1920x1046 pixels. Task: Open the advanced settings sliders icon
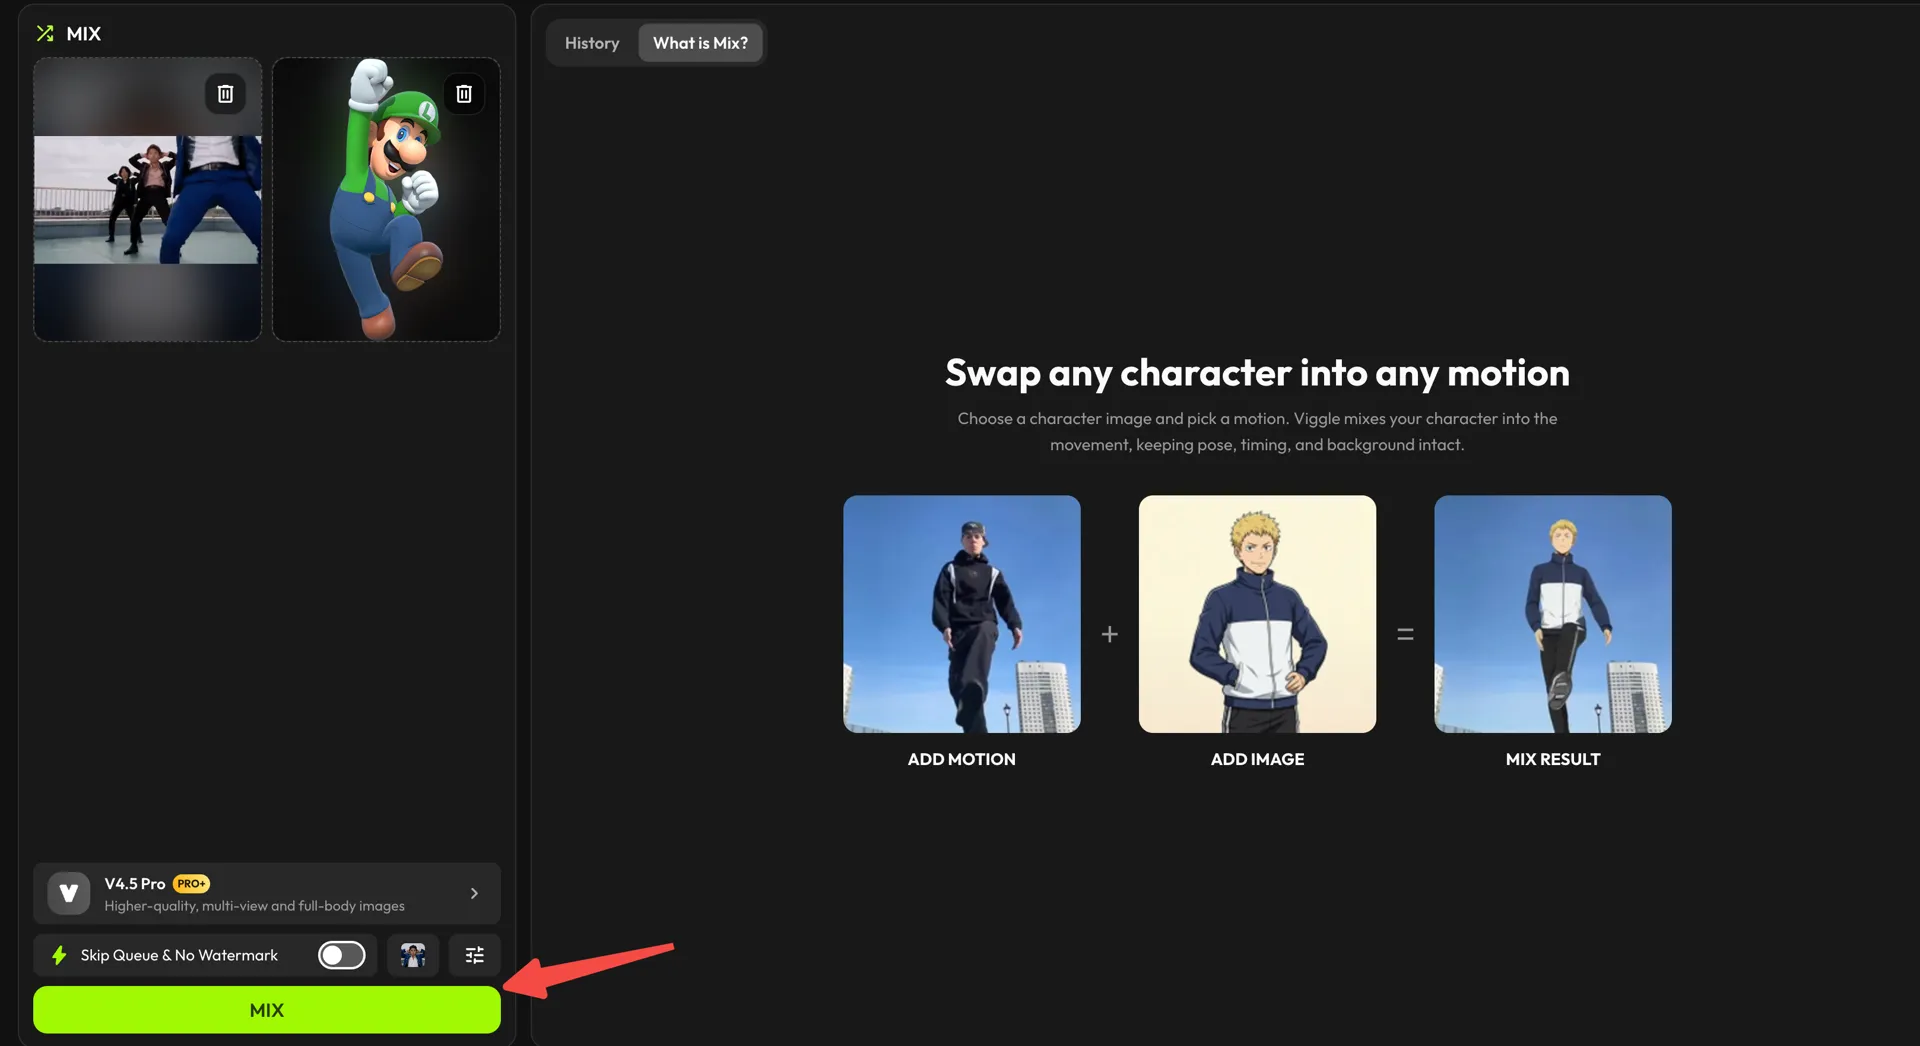[475, 955]
